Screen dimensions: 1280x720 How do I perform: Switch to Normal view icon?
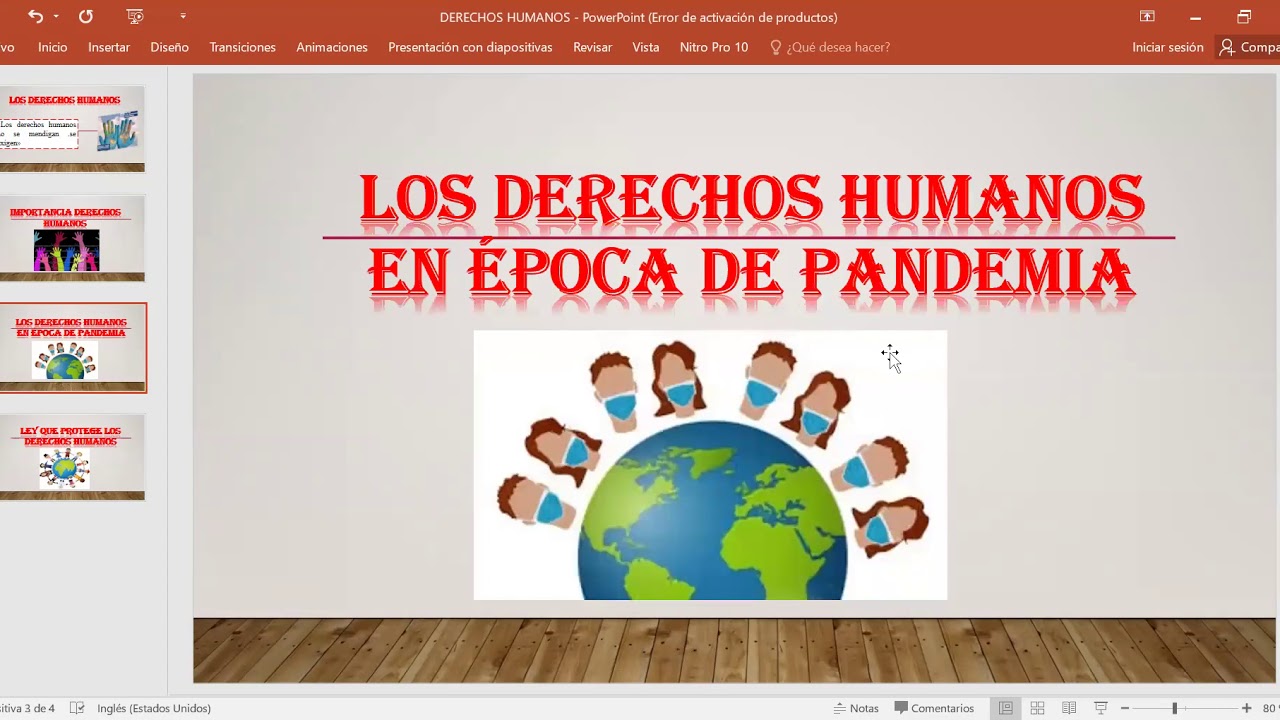pyautogui.click(x=1006, y=708)
